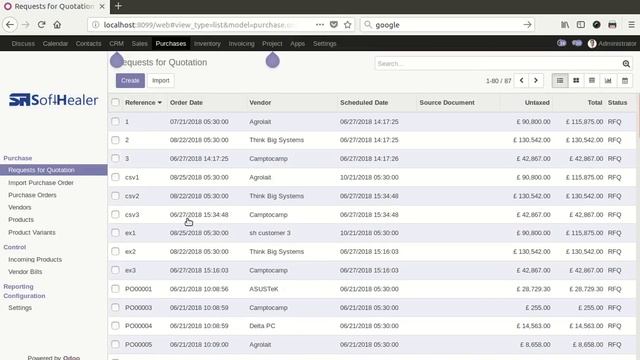Screen dimensions: 640x360
Task: Click the search magnifier icon in Odoo
Action: [x=626, y=64]
